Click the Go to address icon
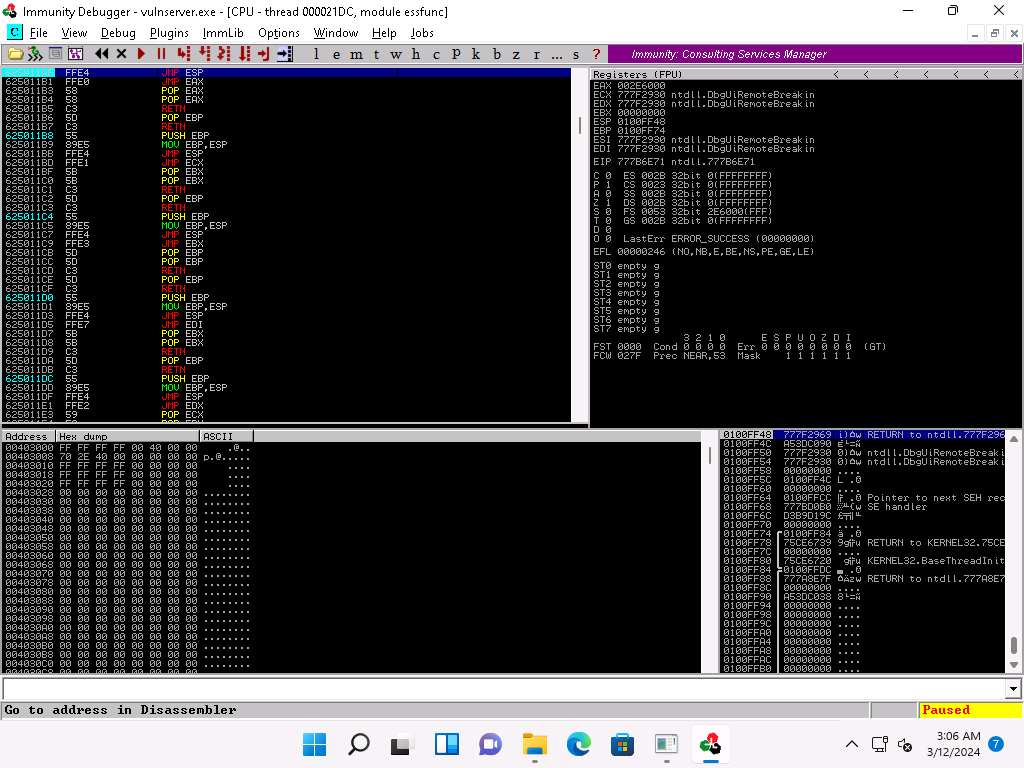Image resolution: width=1024 pixels, height=768 pixels. tap(284, 53)
